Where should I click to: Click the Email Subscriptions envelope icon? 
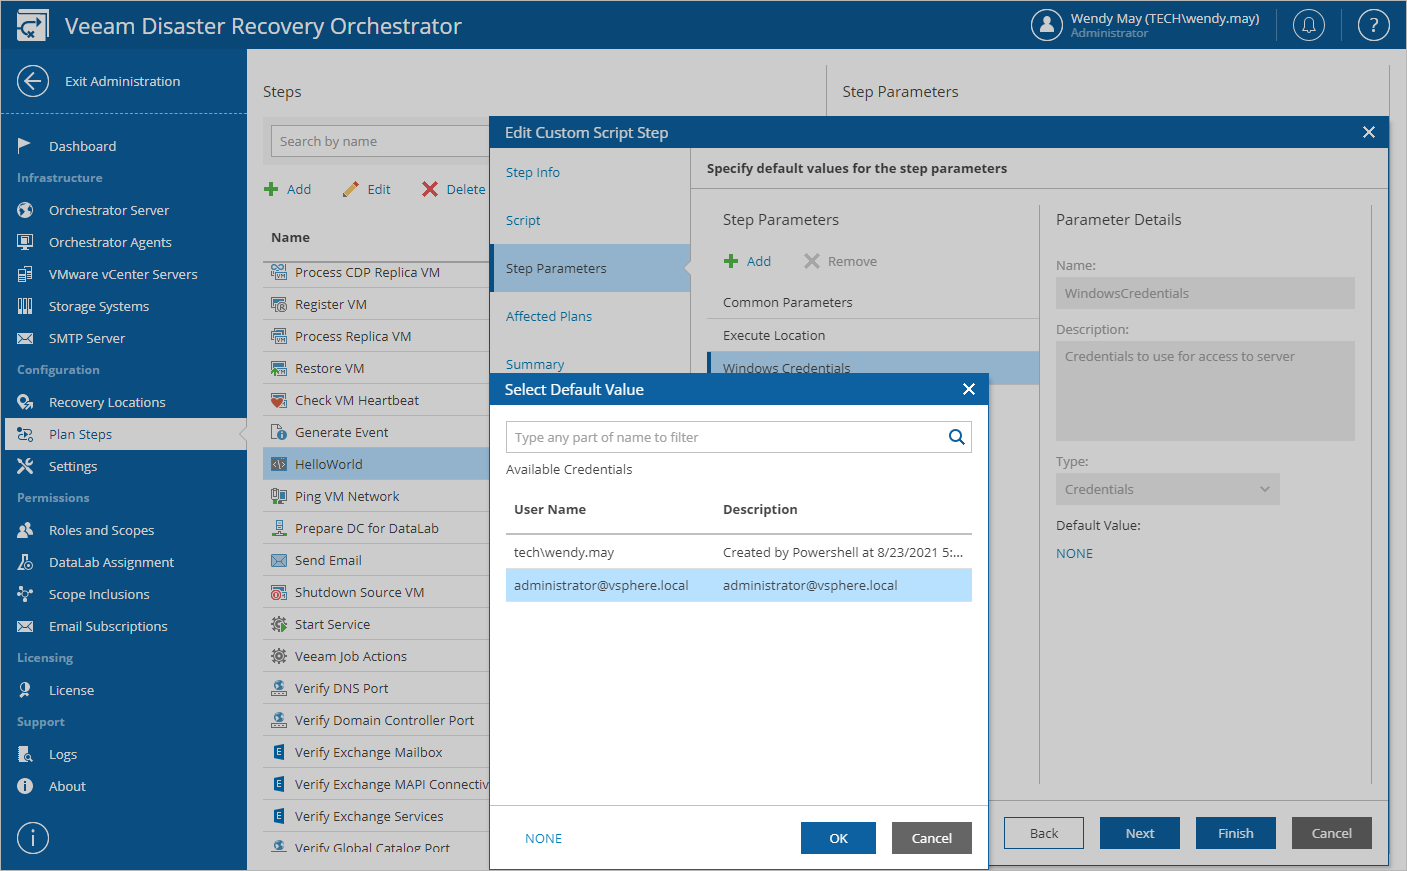[x=25, y=626]
